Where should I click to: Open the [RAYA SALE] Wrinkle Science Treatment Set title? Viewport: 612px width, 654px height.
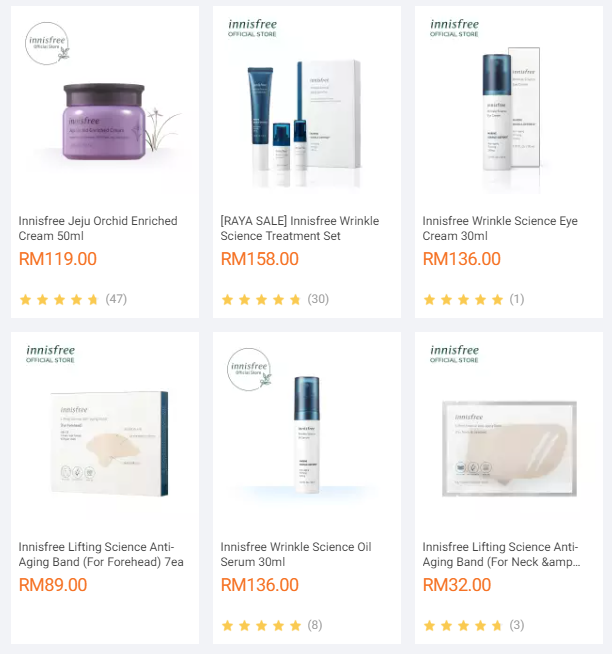300,228
